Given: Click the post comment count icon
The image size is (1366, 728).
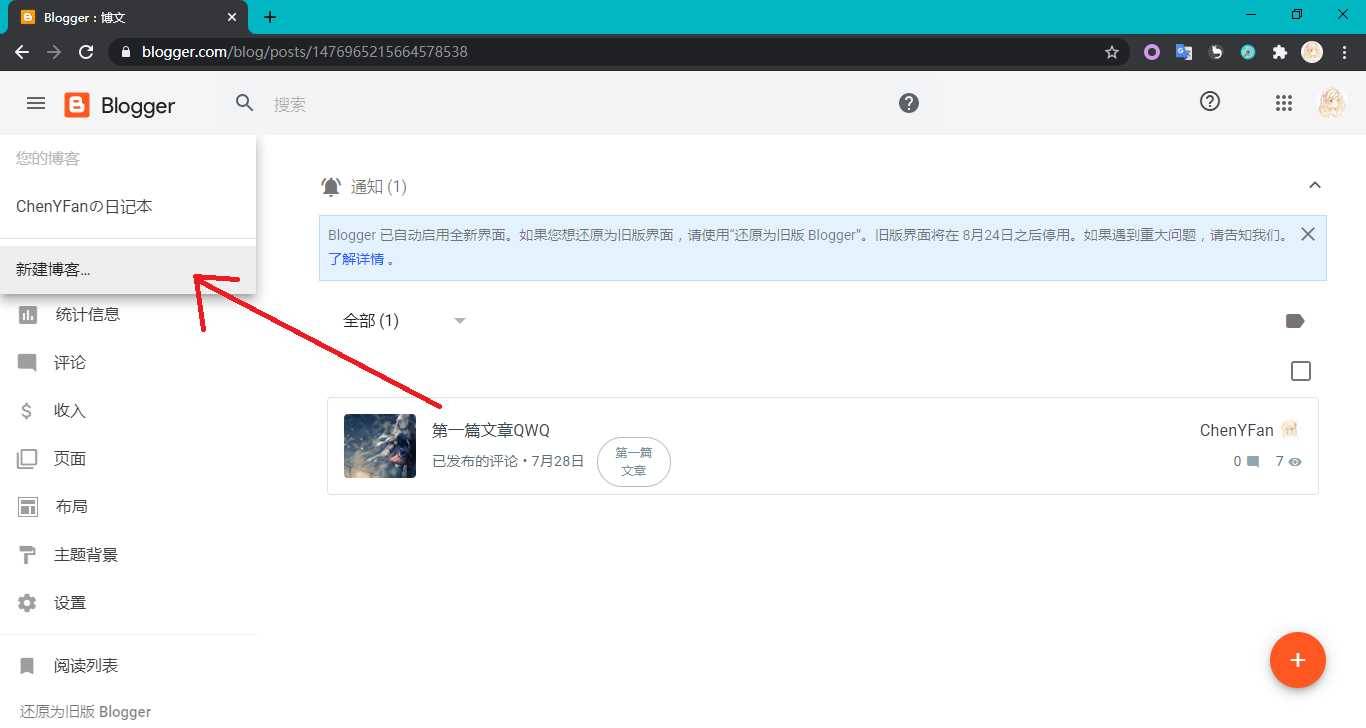Looking at the screenshot, I should [x=1252, y=462].
